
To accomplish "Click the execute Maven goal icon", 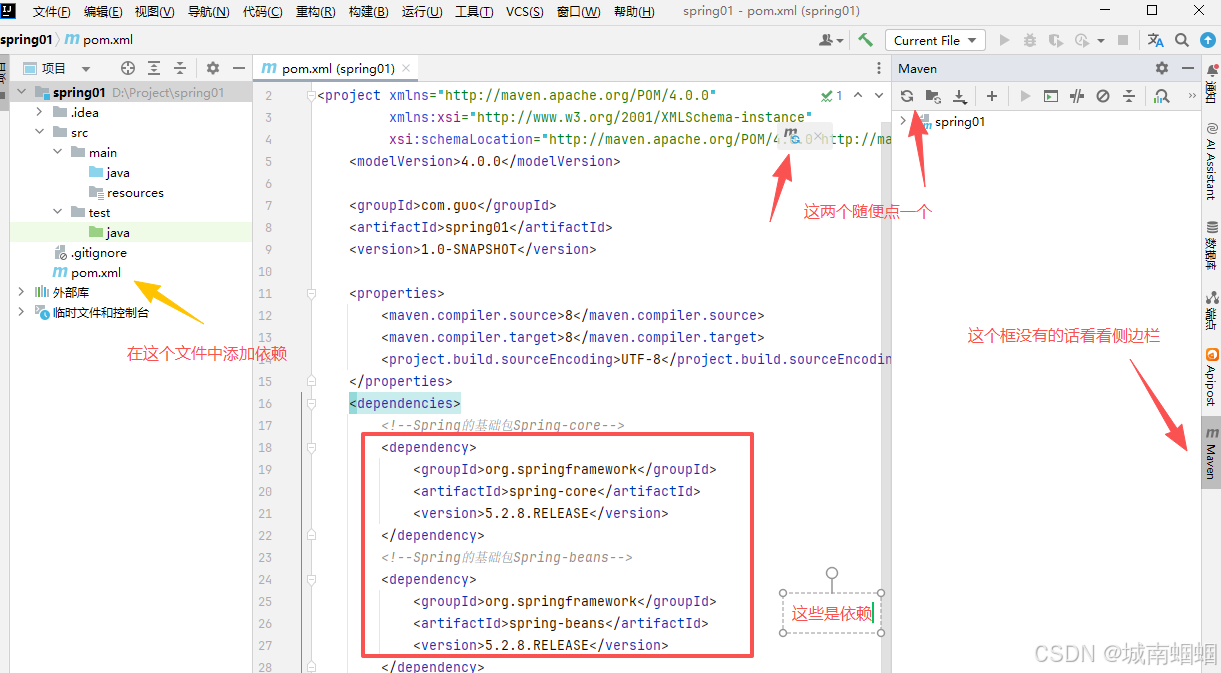I will 1050,96.
